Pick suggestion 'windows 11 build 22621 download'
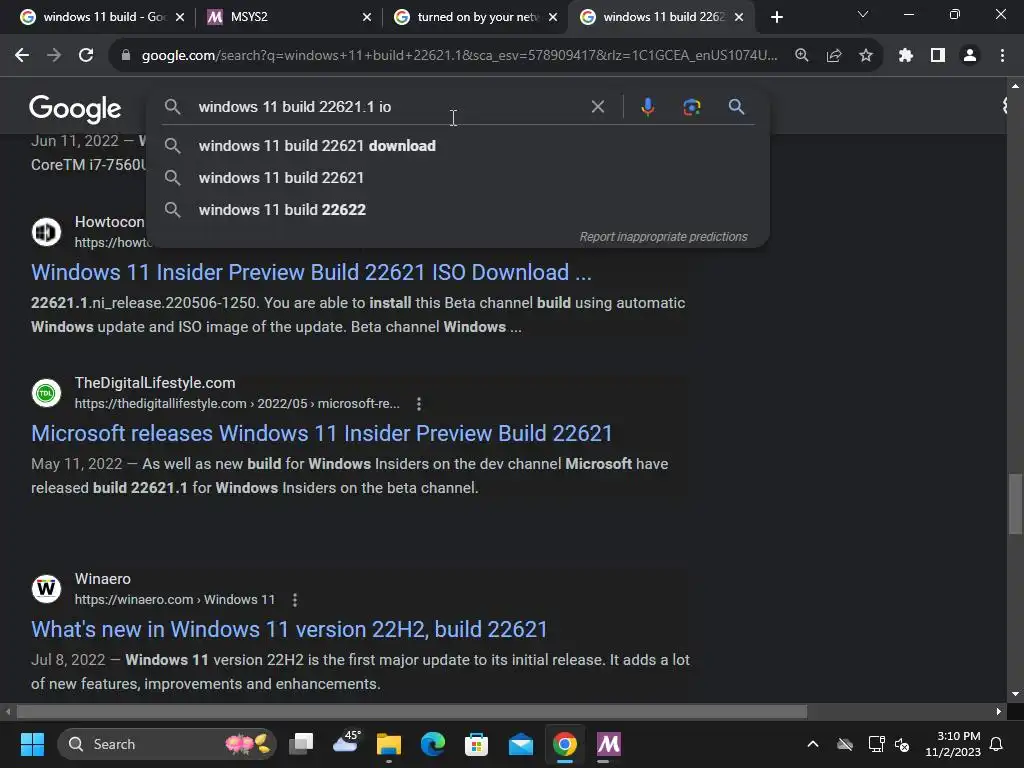This screenshot has height=768, width=1024. 458,146
